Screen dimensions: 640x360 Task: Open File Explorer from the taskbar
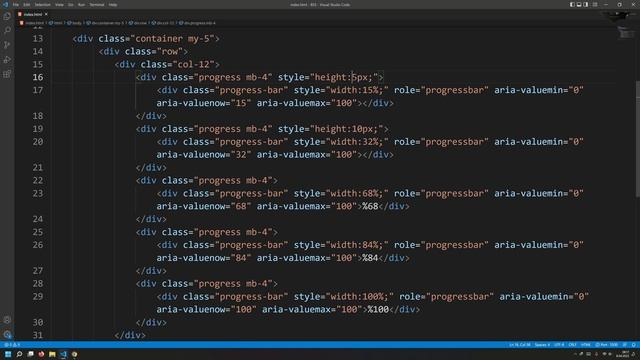coord(52,354)
